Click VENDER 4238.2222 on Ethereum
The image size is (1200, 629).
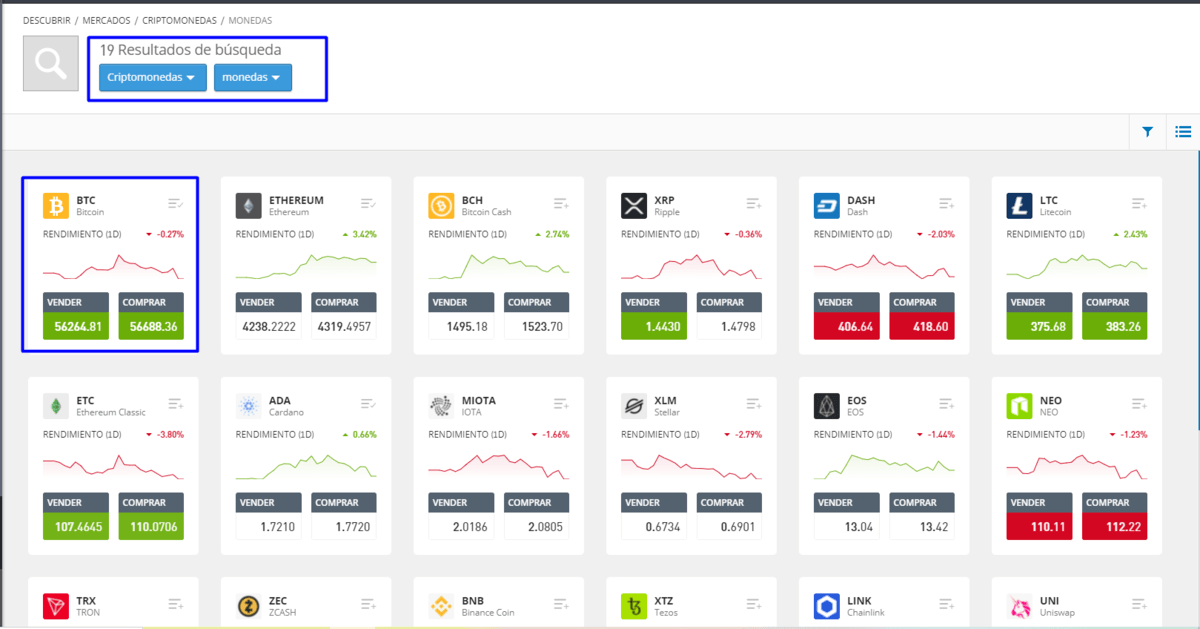[x=270, y=316]
